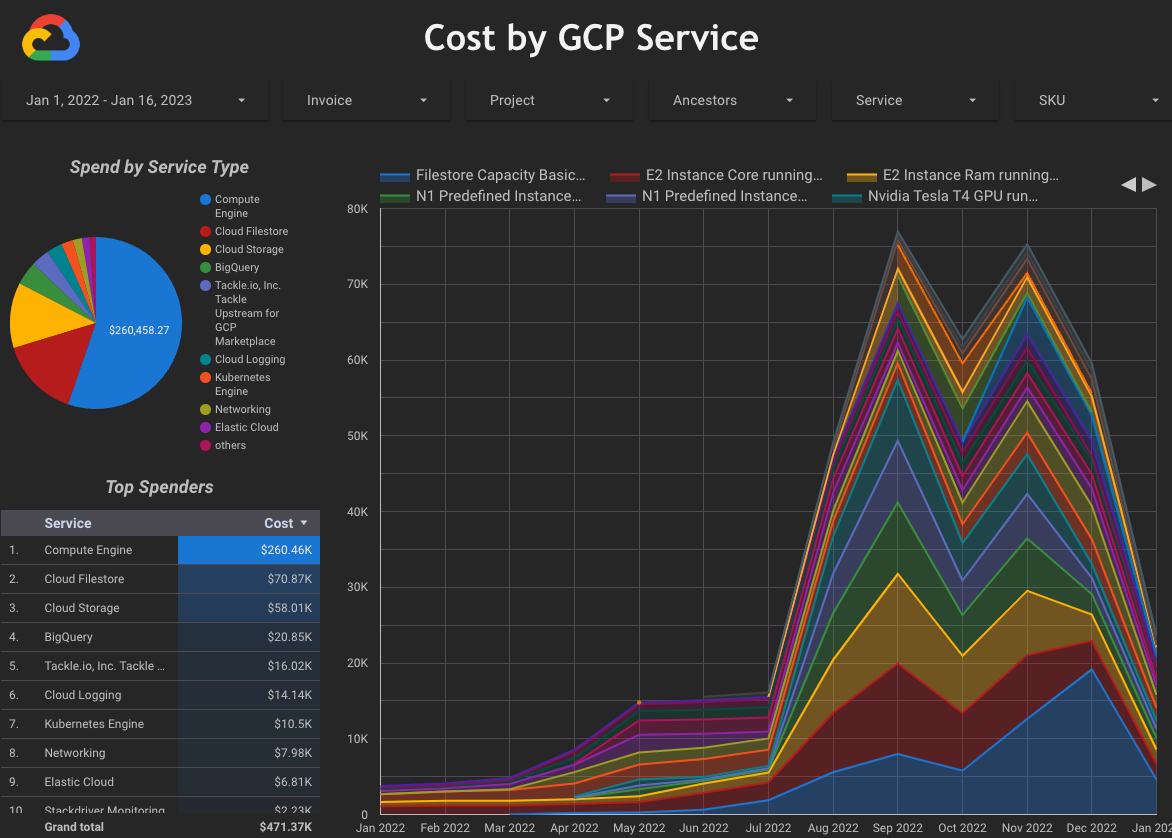Viewport: 1172px width, 838px height.
Task: Expand the Project filter
Action: [549, 100]
